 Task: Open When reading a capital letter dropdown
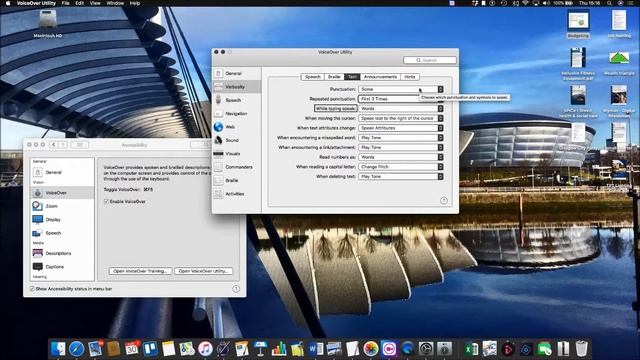[401, 167]
